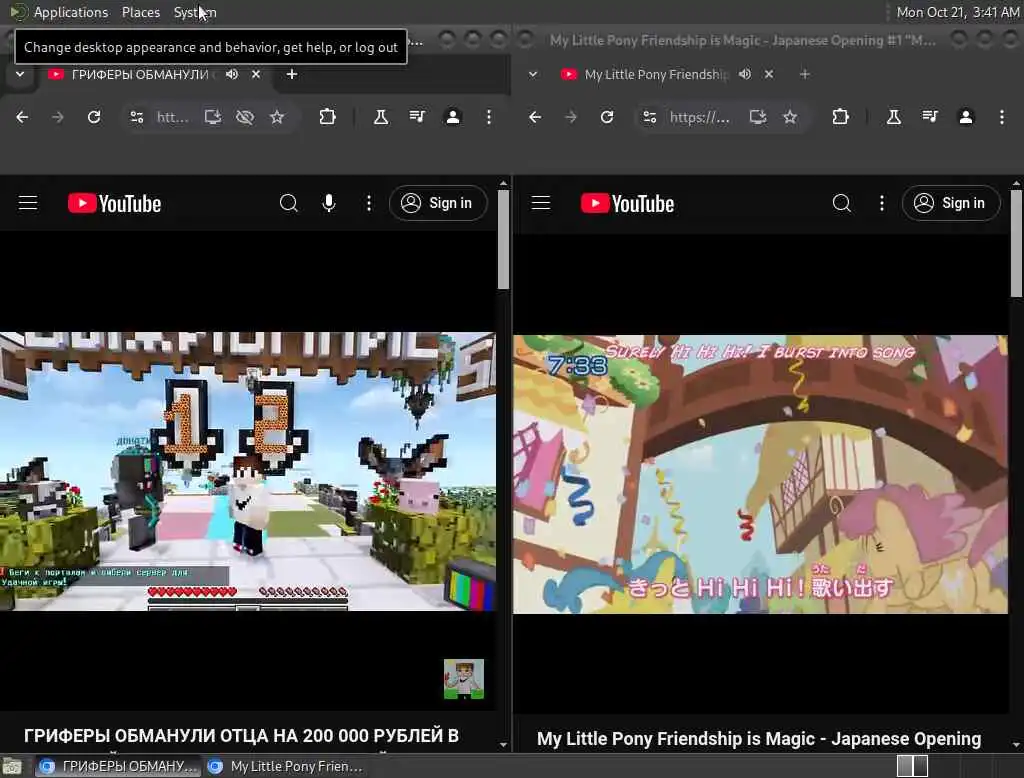This screenshot has width=1024, height=778.
Task: Open extensions puzzle icon in left browser
Action: pos(327,117)
